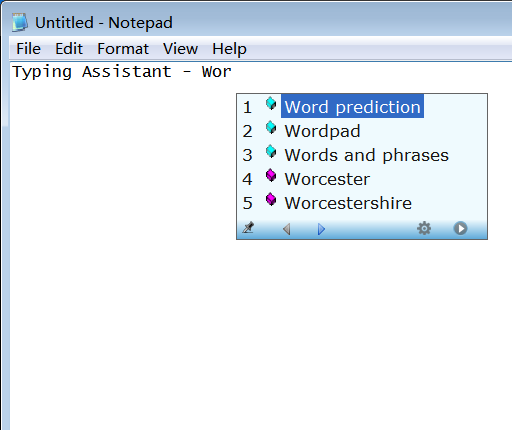Click the cyan cube icon beside Word prediction
The image size is (512, 430).
point(271,104)
